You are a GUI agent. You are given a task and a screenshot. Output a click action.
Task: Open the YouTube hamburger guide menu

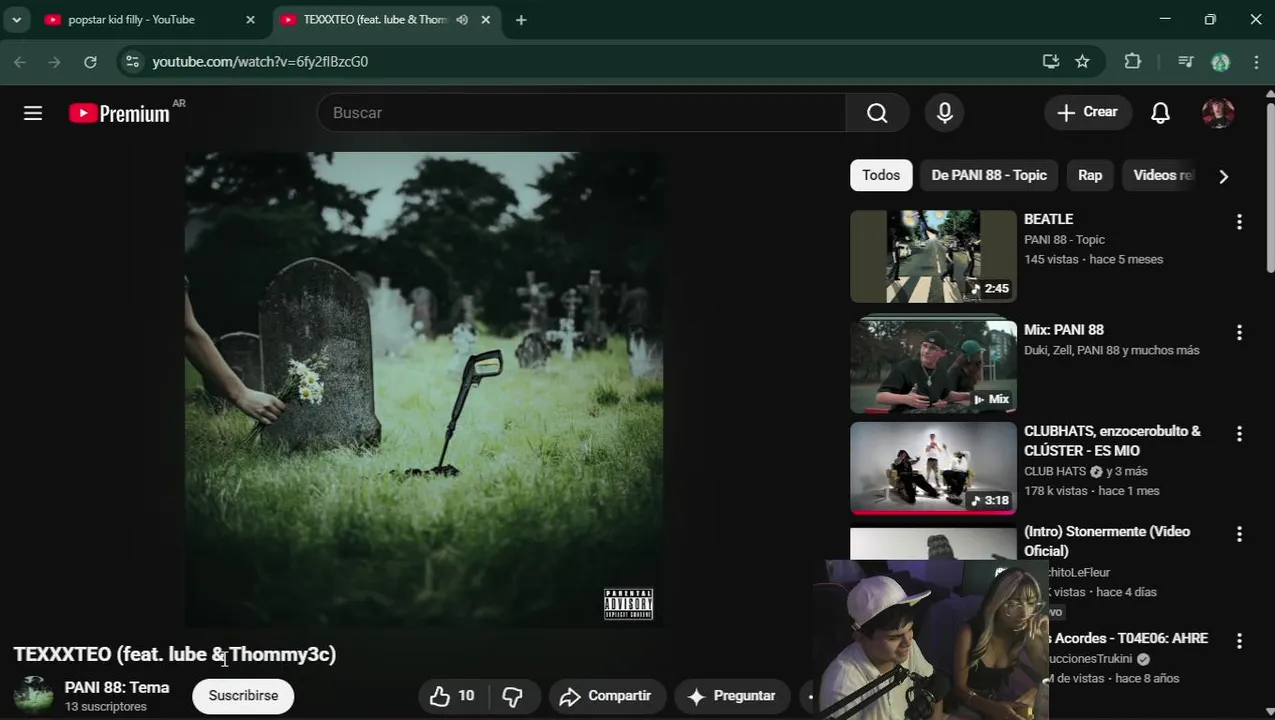click(x=33, y=113)
